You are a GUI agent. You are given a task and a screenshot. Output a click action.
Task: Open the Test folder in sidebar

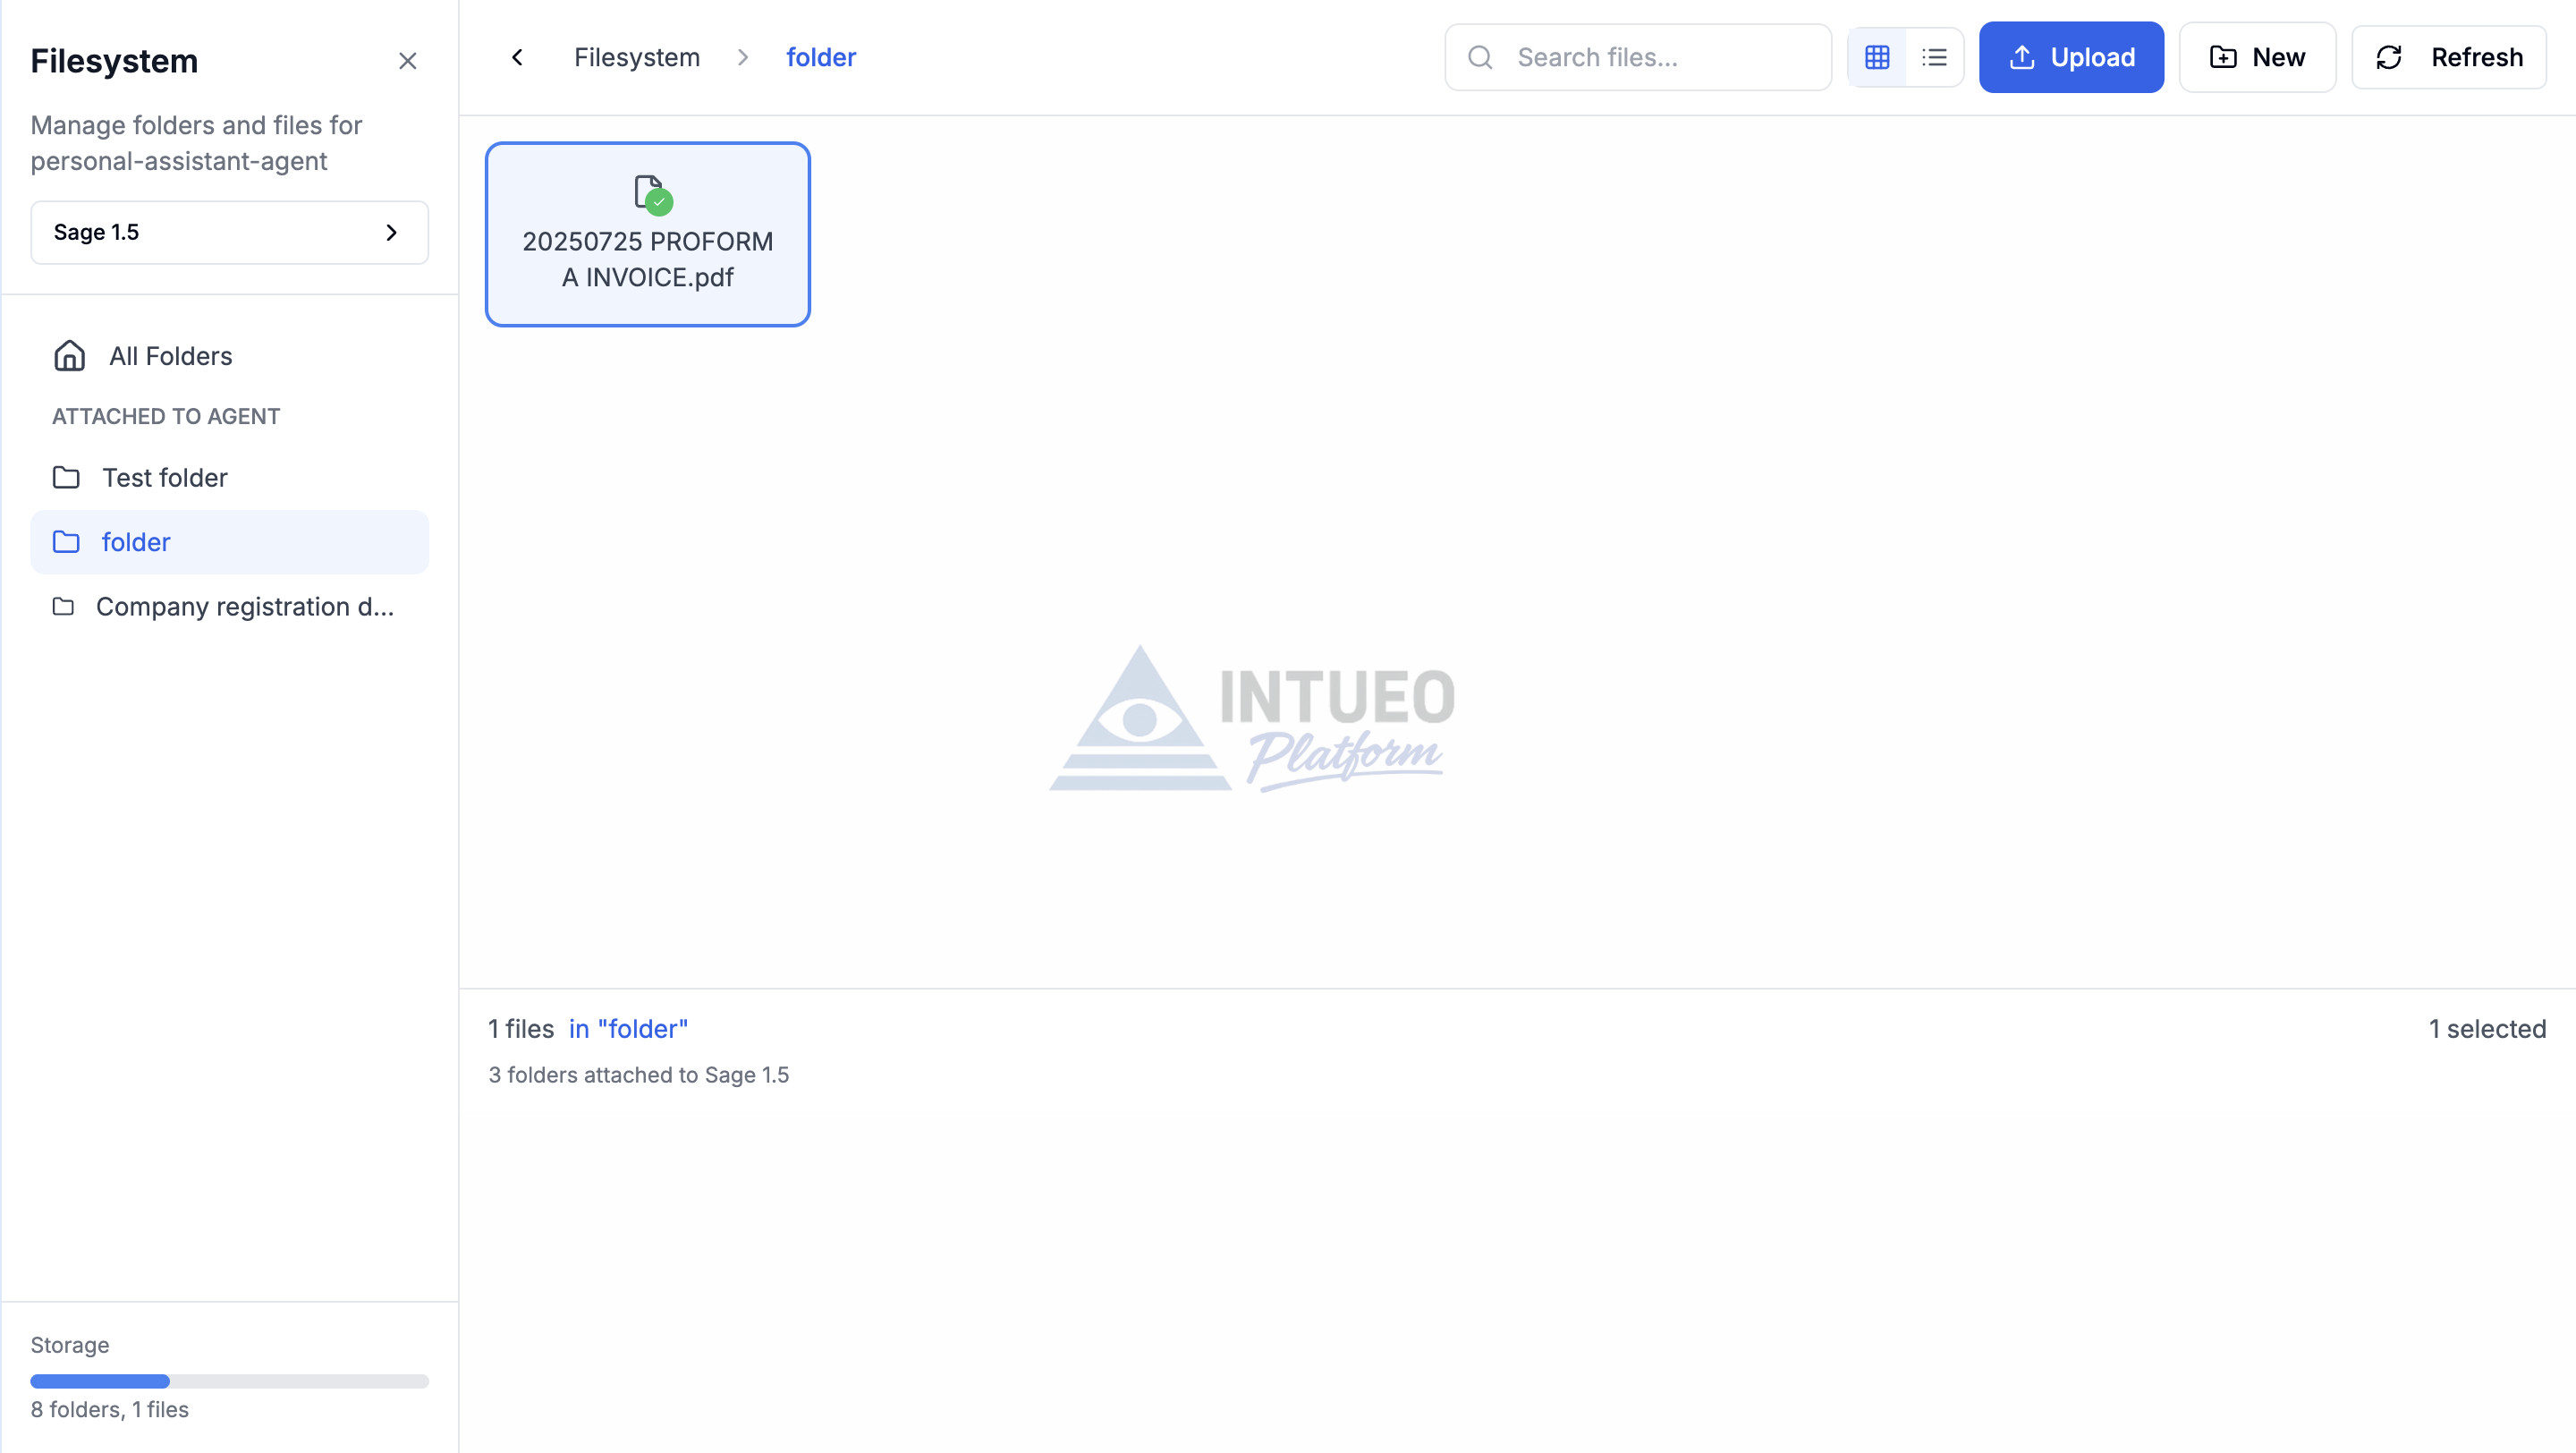coord(164,478)
